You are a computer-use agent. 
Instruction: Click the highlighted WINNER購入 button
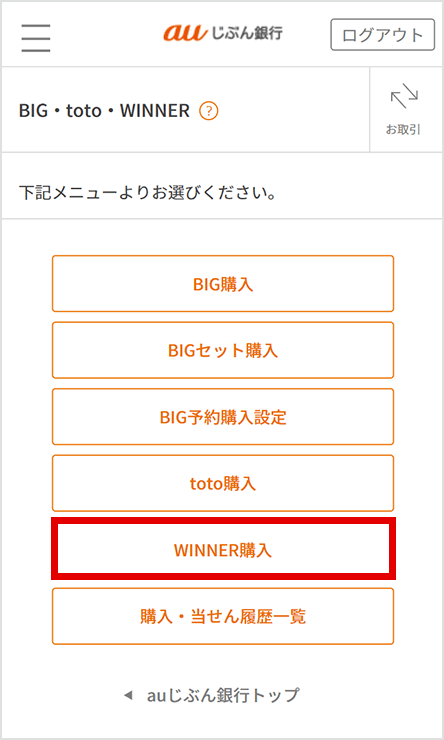pos(223,549)
